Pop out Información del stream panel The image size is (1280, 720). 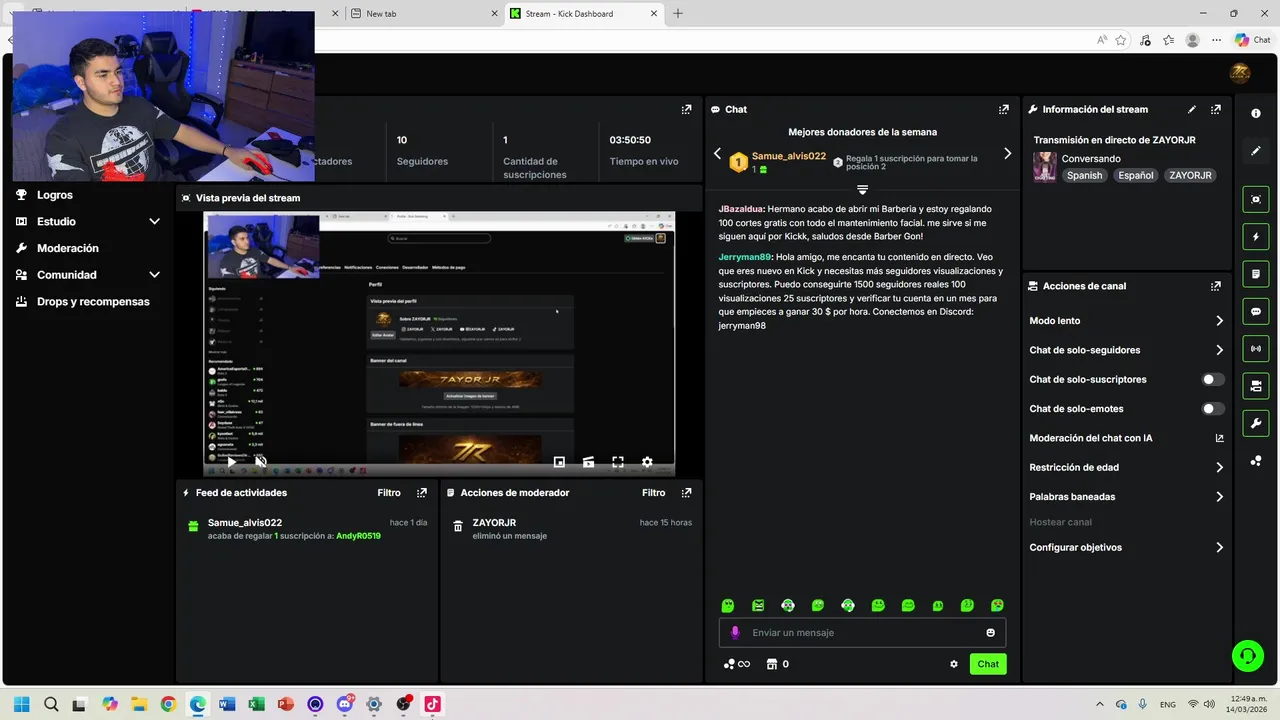pos(1216,109)
